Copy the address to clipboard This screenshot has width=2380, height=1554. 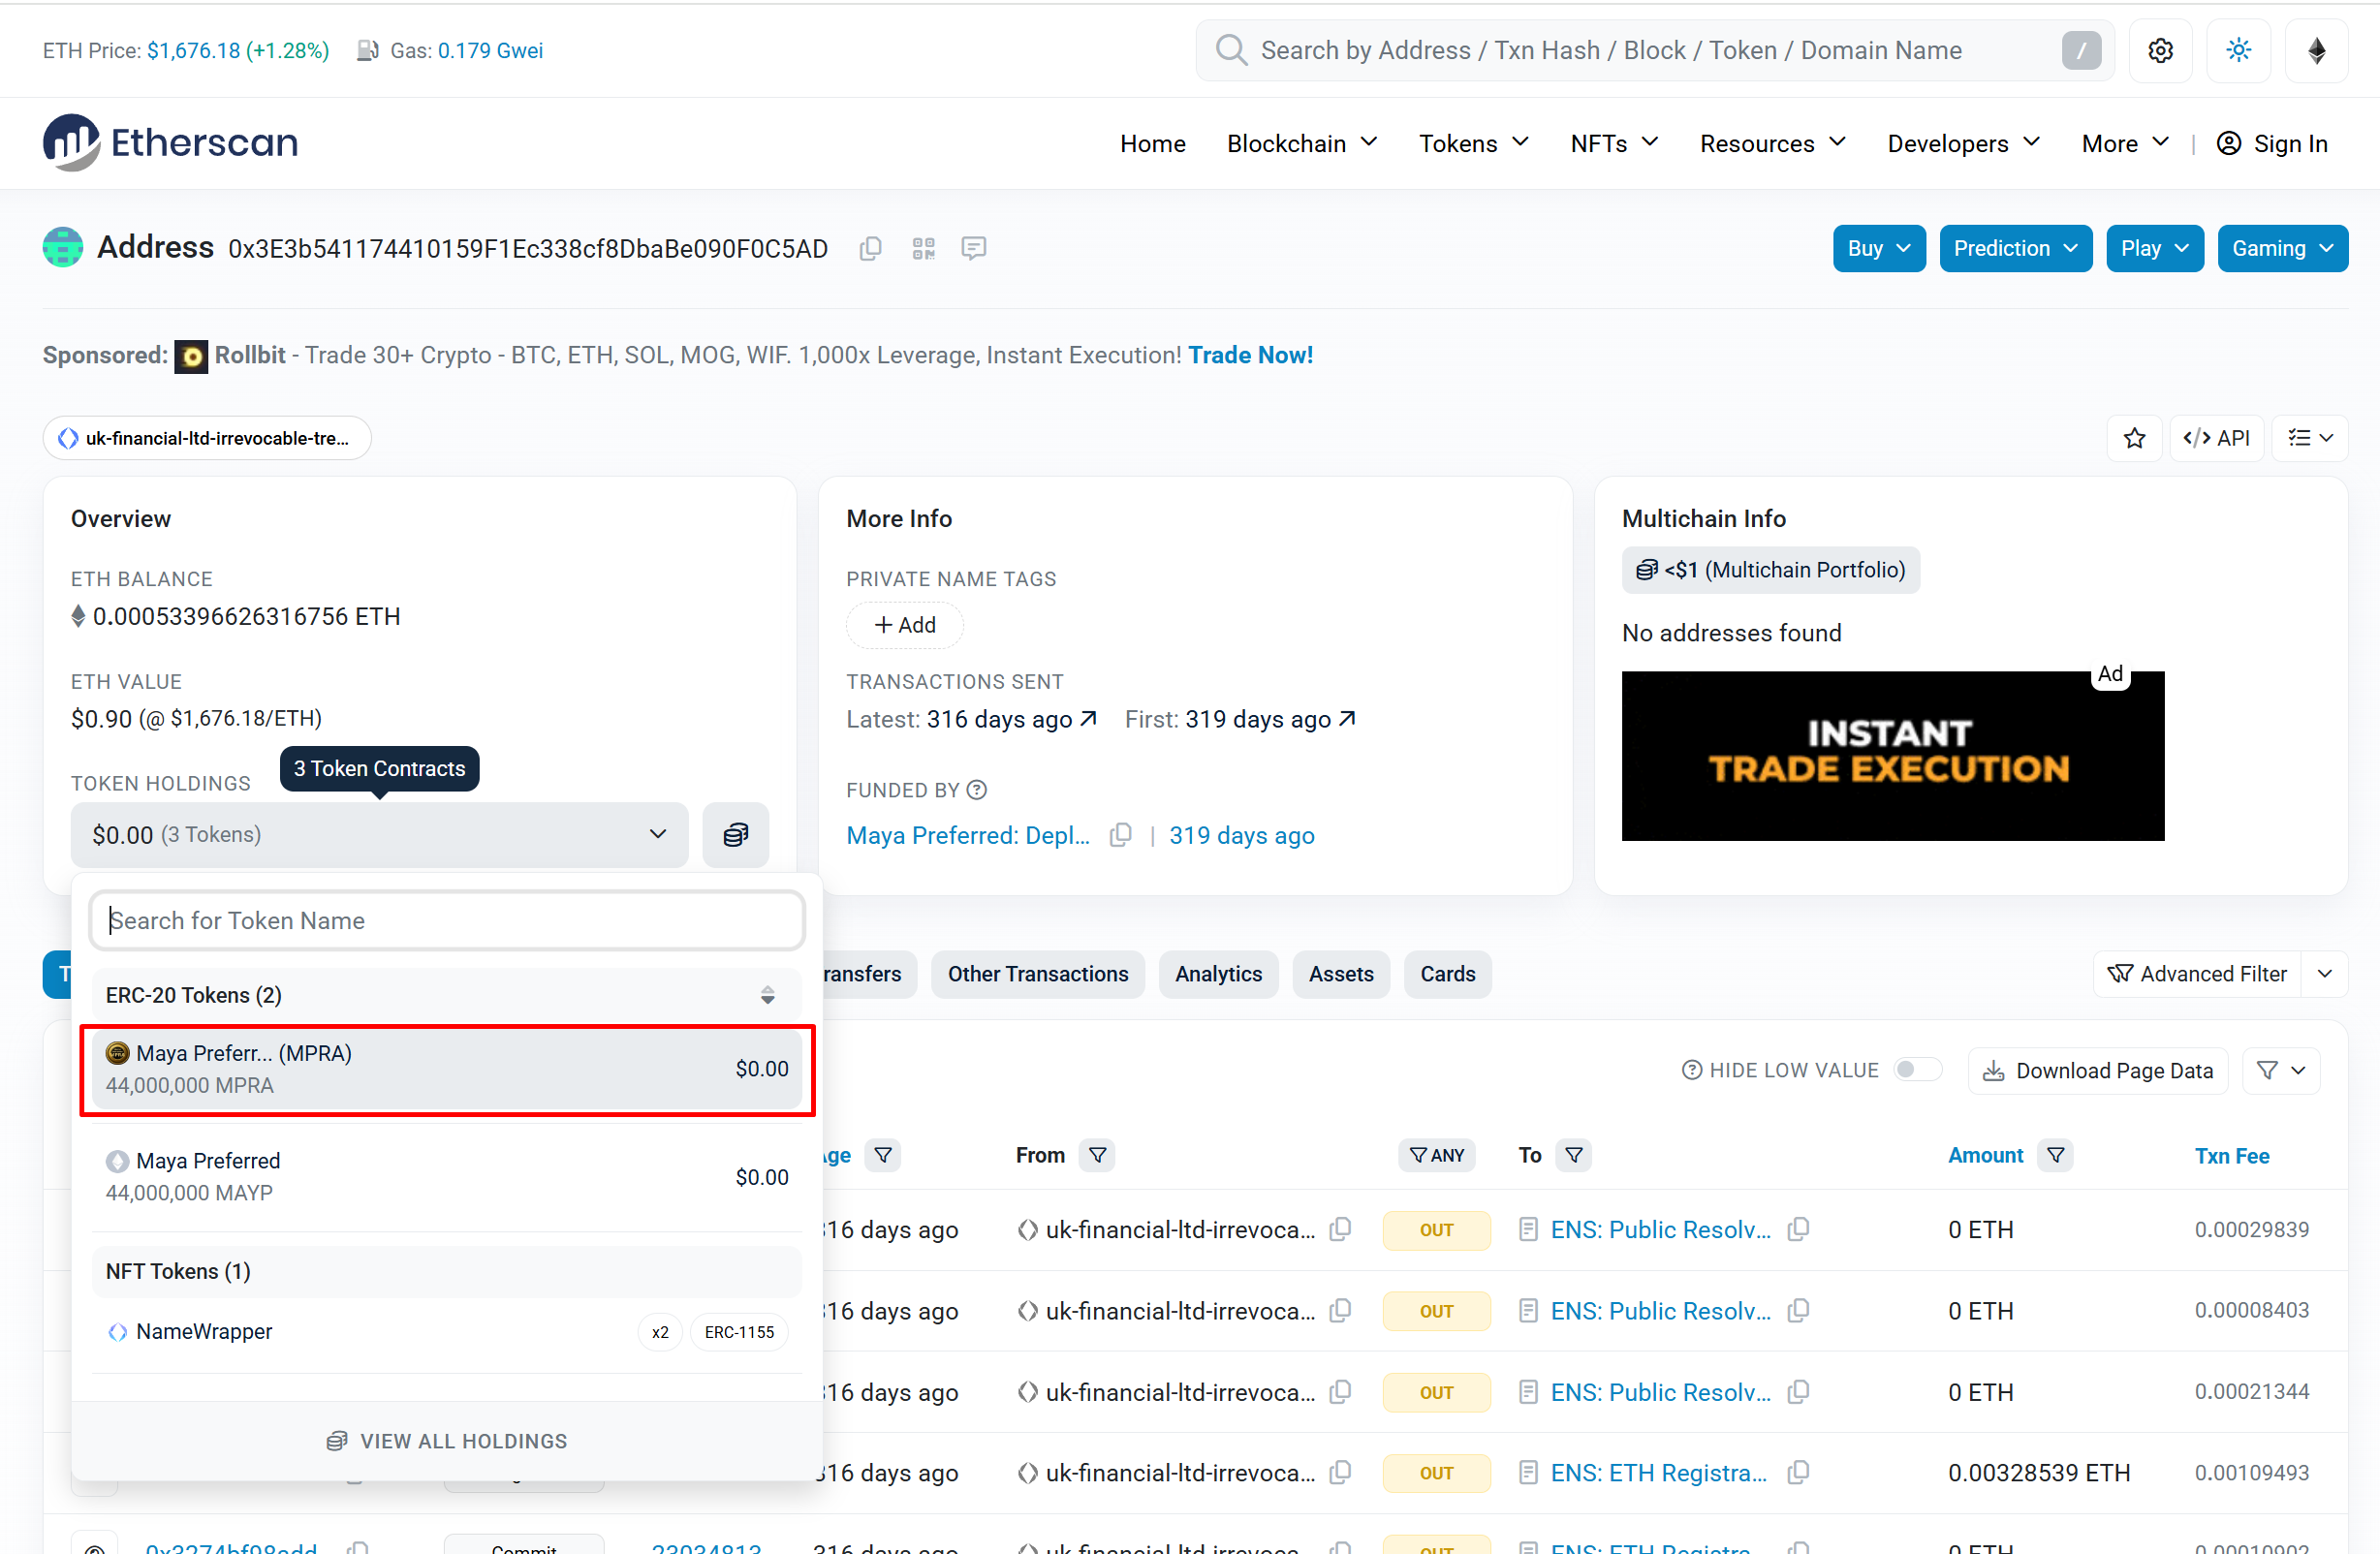[870, 248]
